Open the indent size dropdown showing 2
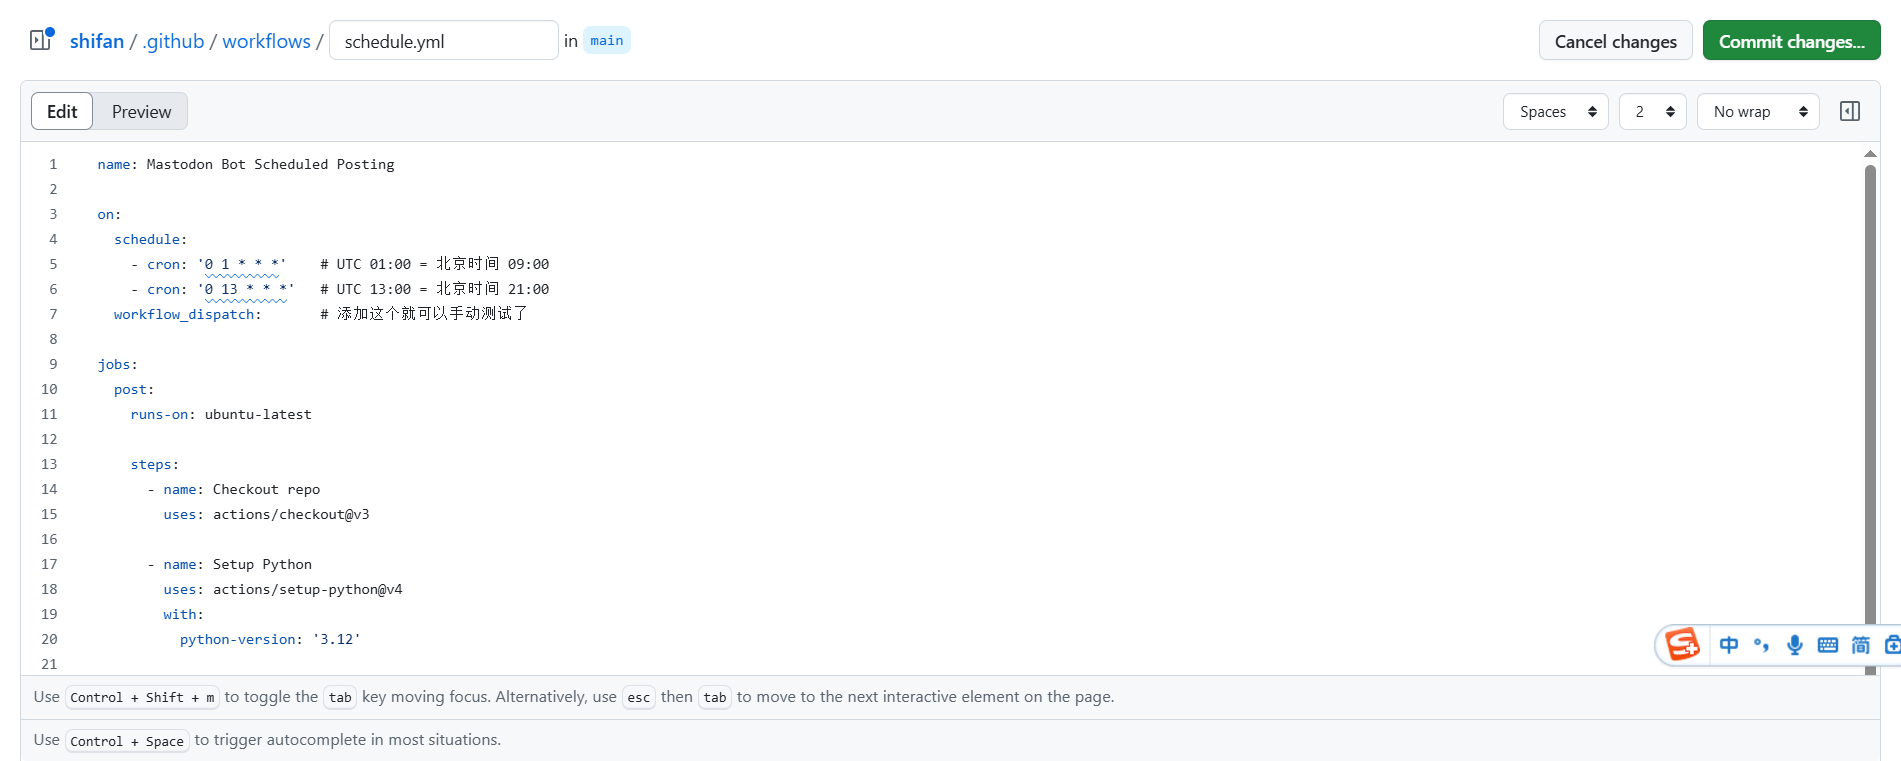The image size is (1901, 761). 1652,111
